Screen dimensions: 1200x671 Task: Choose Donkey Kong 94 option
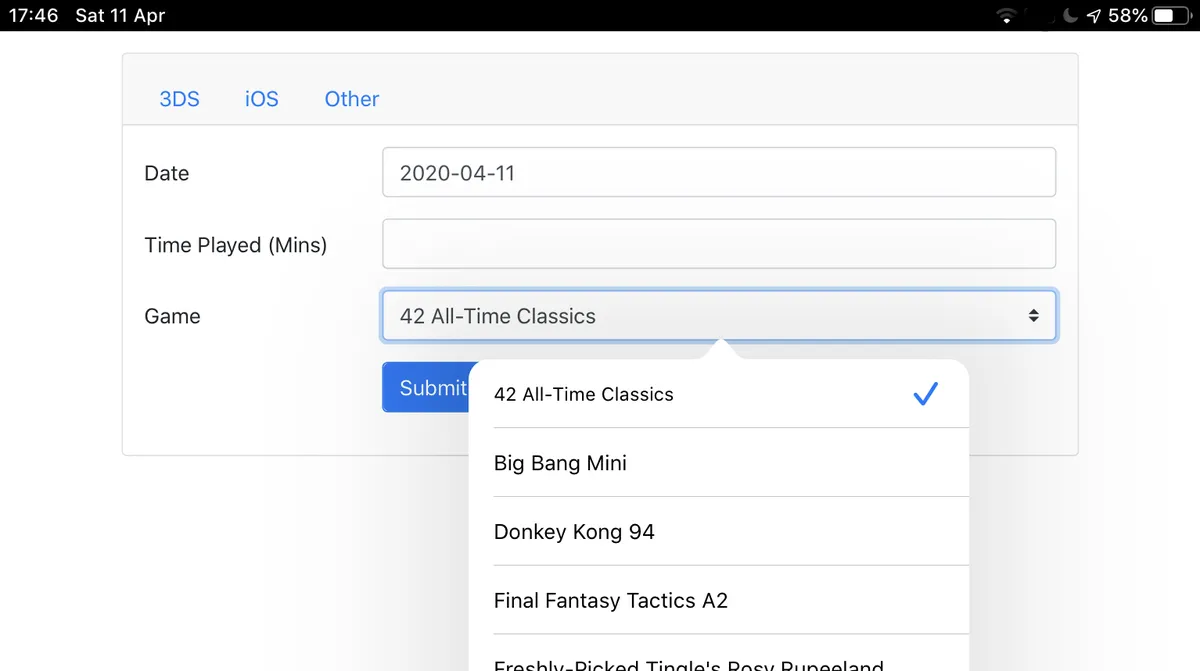click(x=718, y=532)
